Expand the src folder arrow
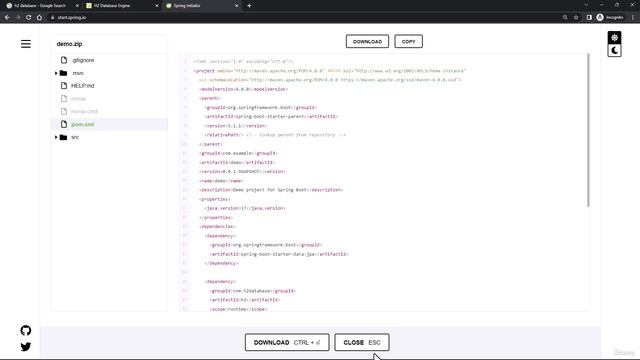Screen dimensions: 640x360 click(56, 137)
